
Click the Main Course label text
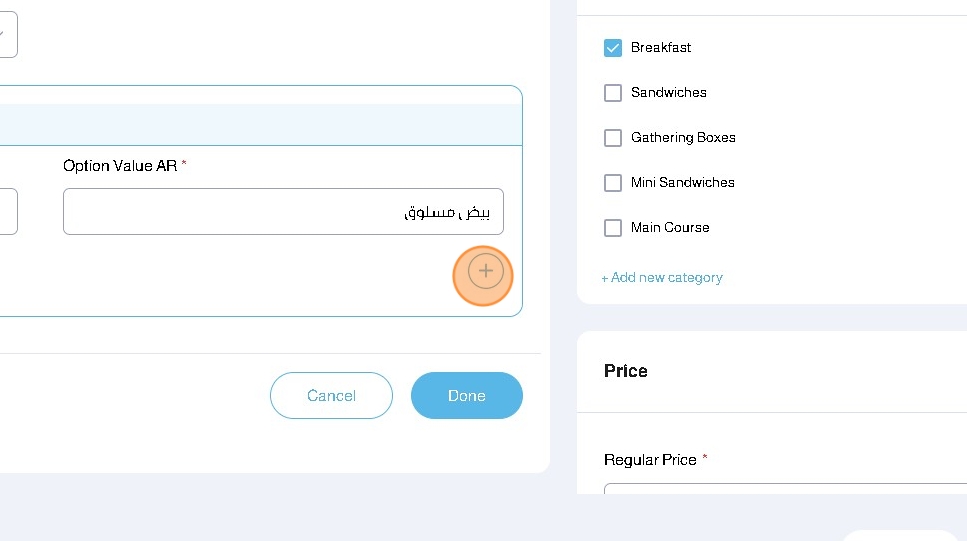click(670, 228)
